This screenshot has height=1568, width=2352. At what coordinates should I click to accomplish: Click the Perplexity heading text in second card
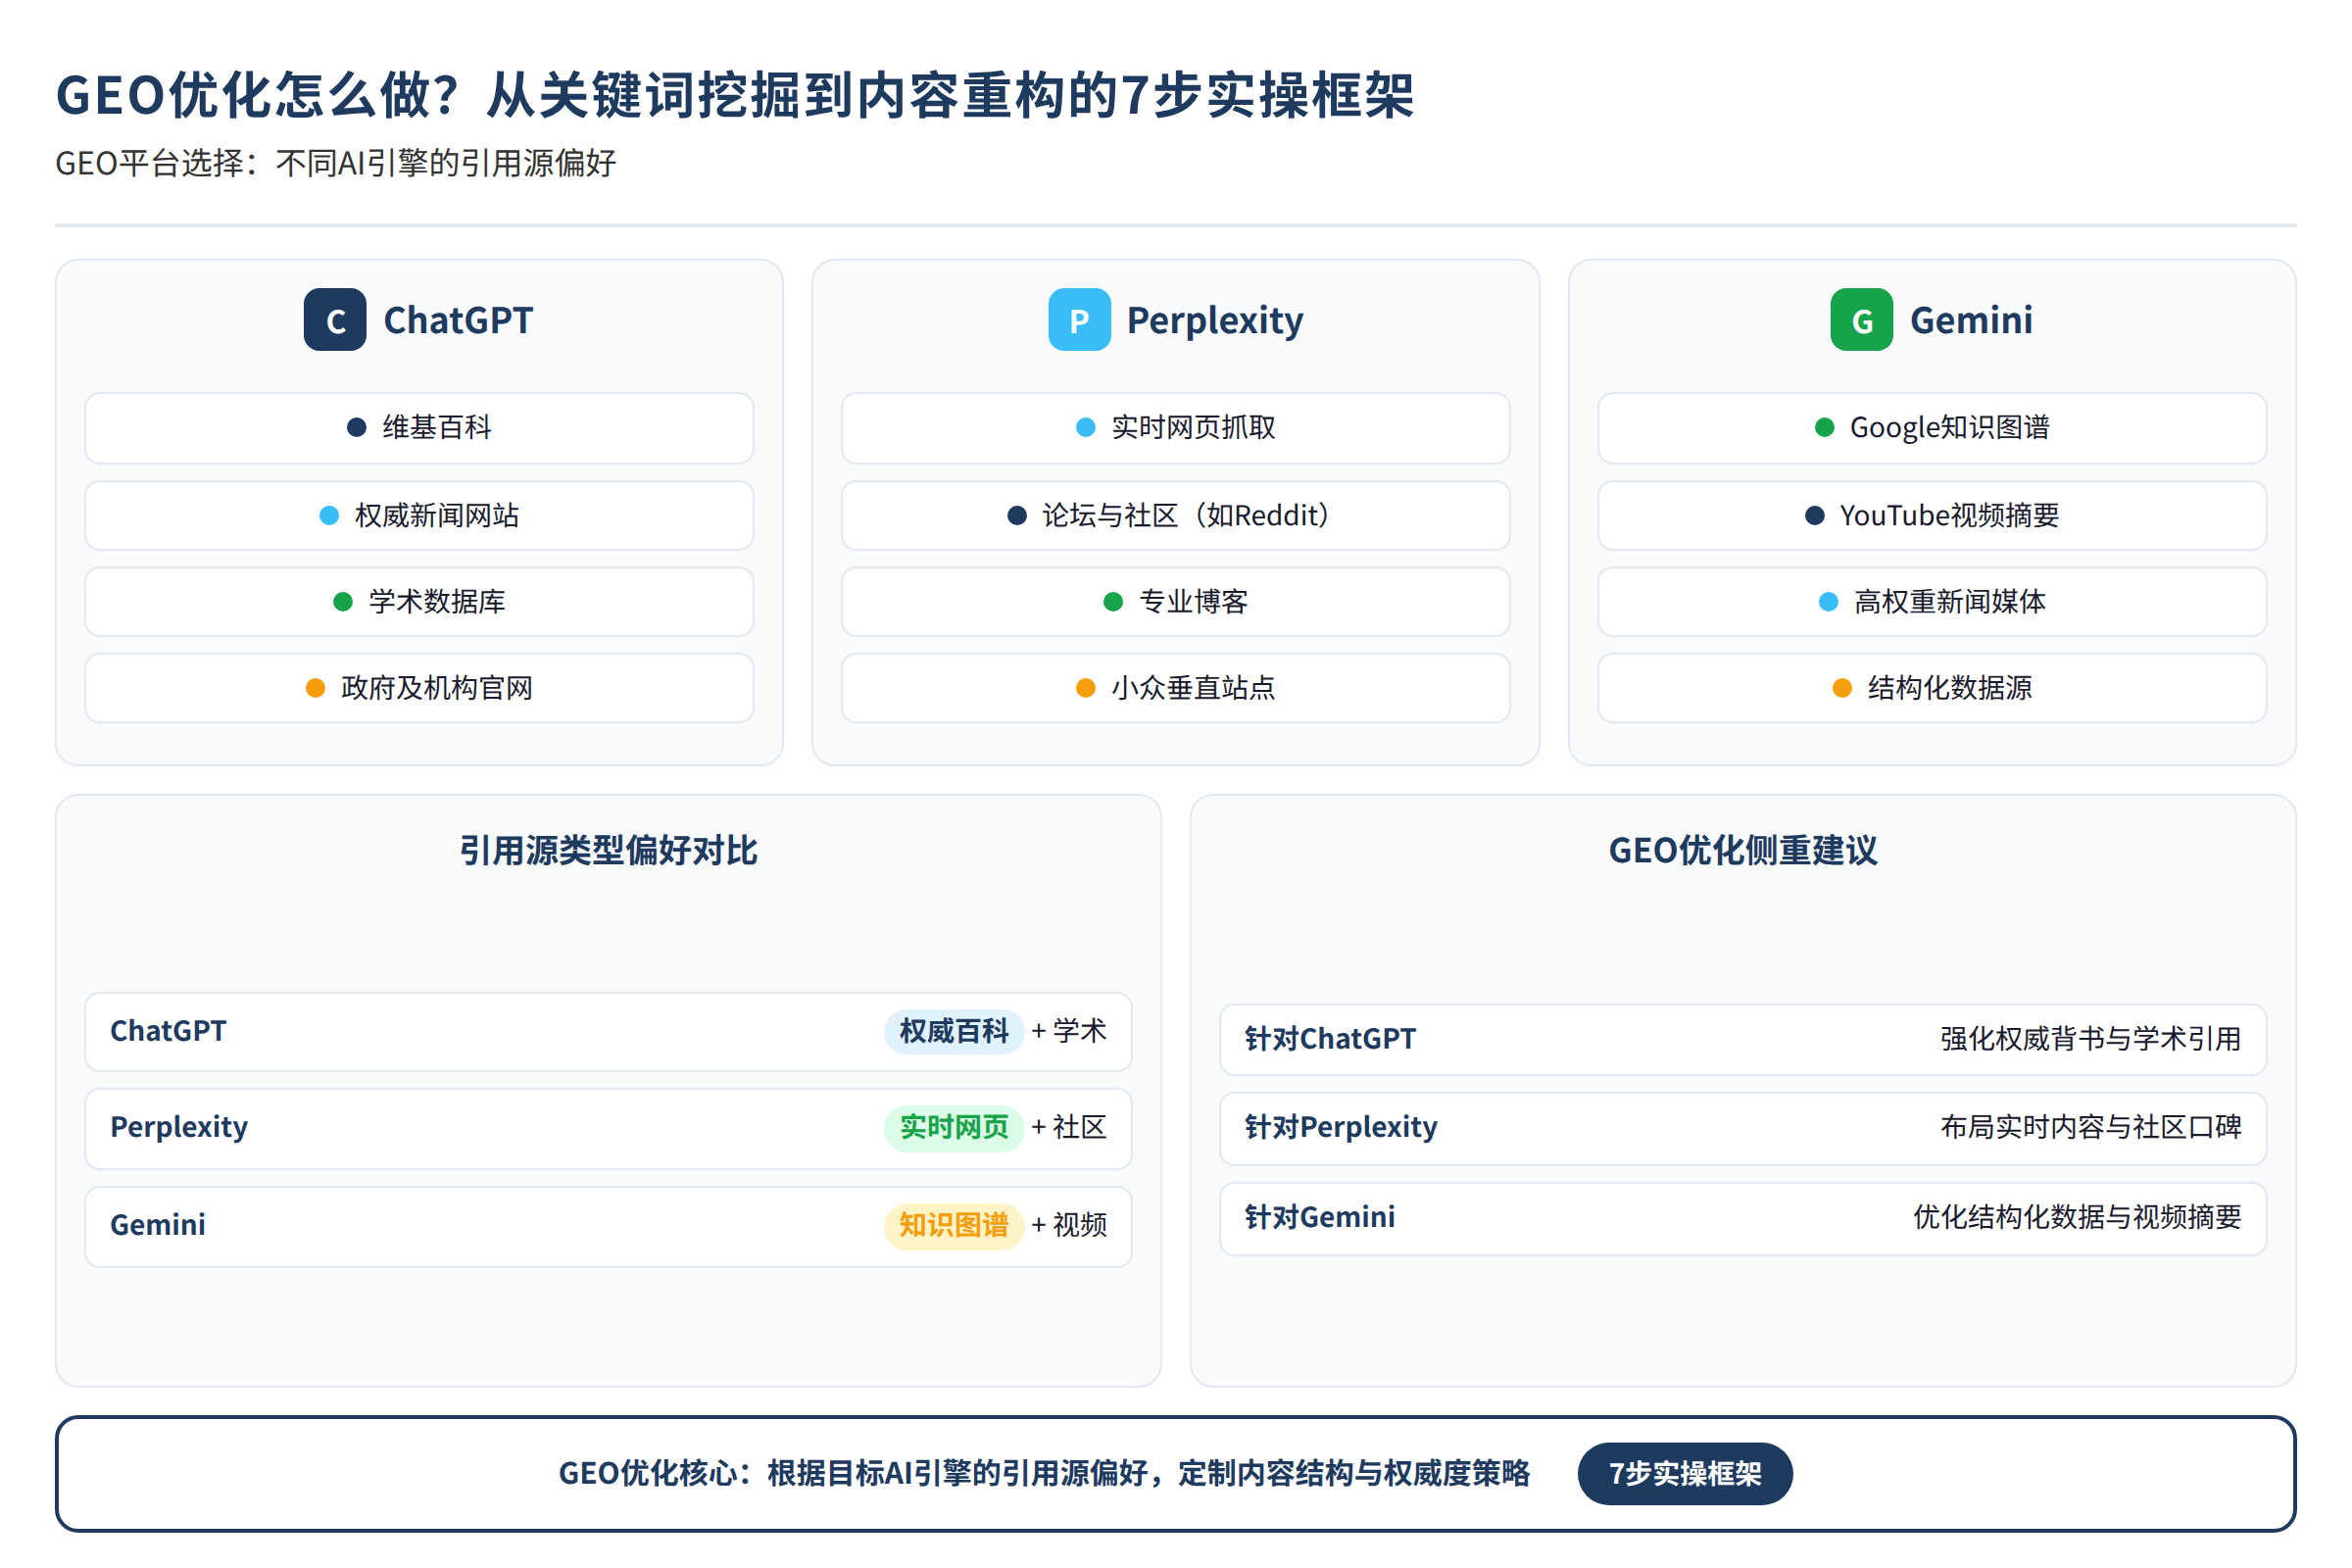[1215, 321]
